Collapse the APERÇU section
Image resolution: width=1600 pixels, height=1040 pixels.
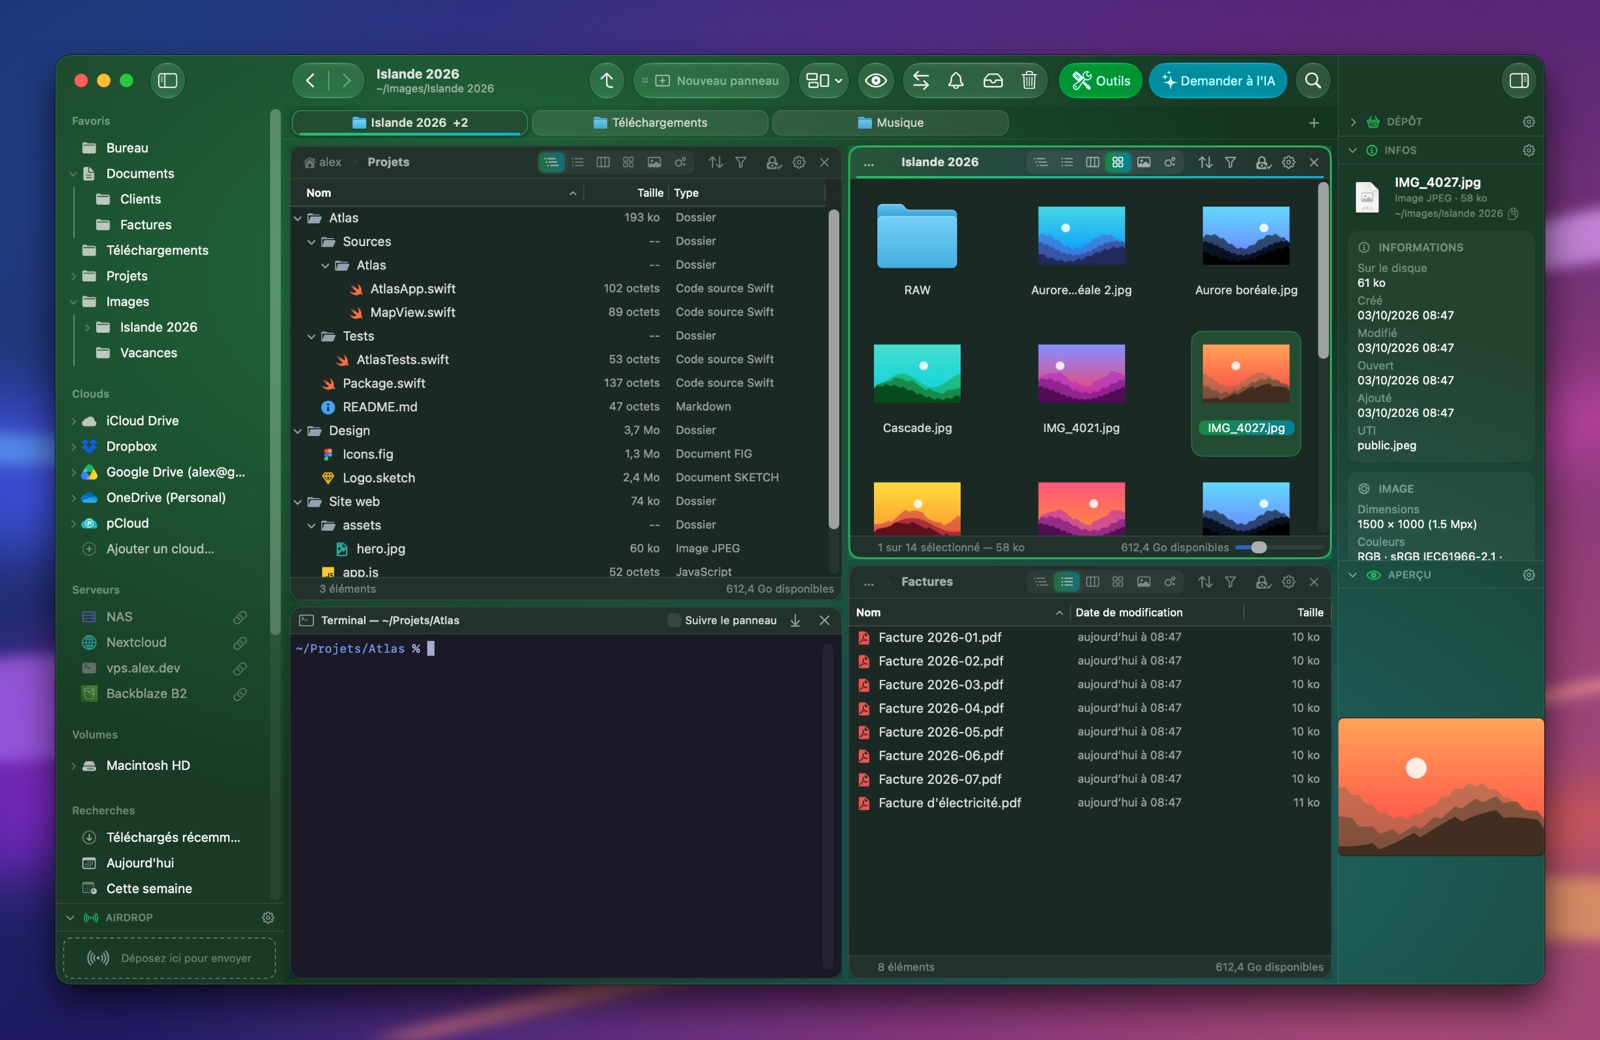click(1353, 575)
